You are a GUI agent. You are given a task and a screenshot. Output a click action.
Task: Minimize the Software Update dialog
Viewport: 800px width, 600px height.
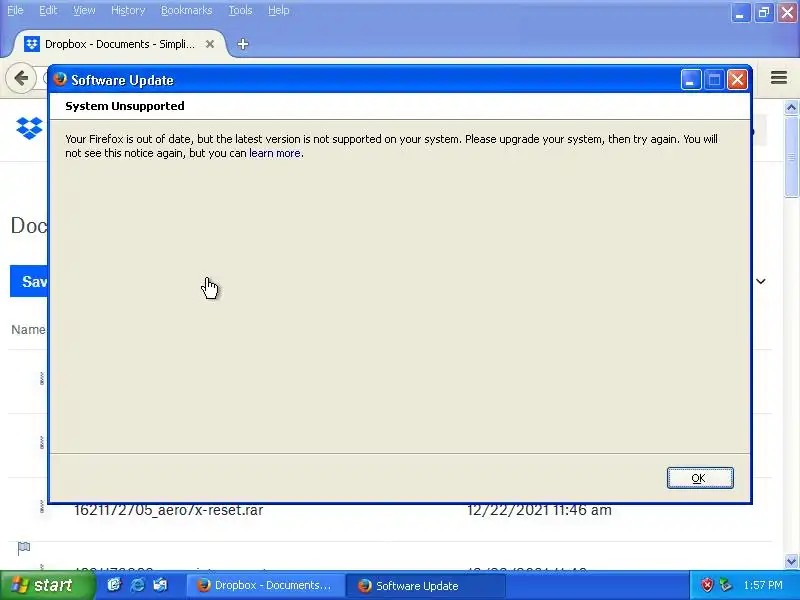click(x=690, y=80)
